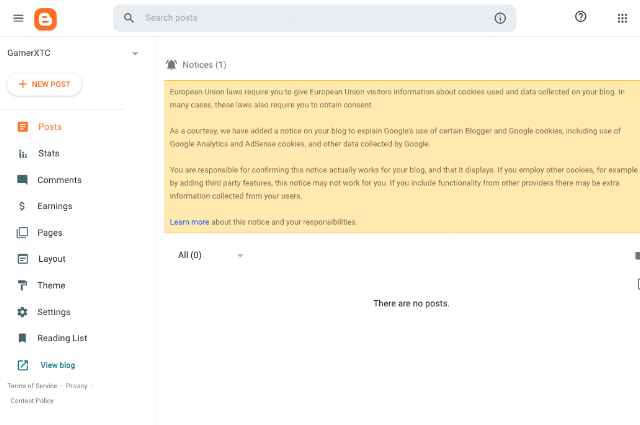Open the hamburger main menu

click(x=18, y=18)
